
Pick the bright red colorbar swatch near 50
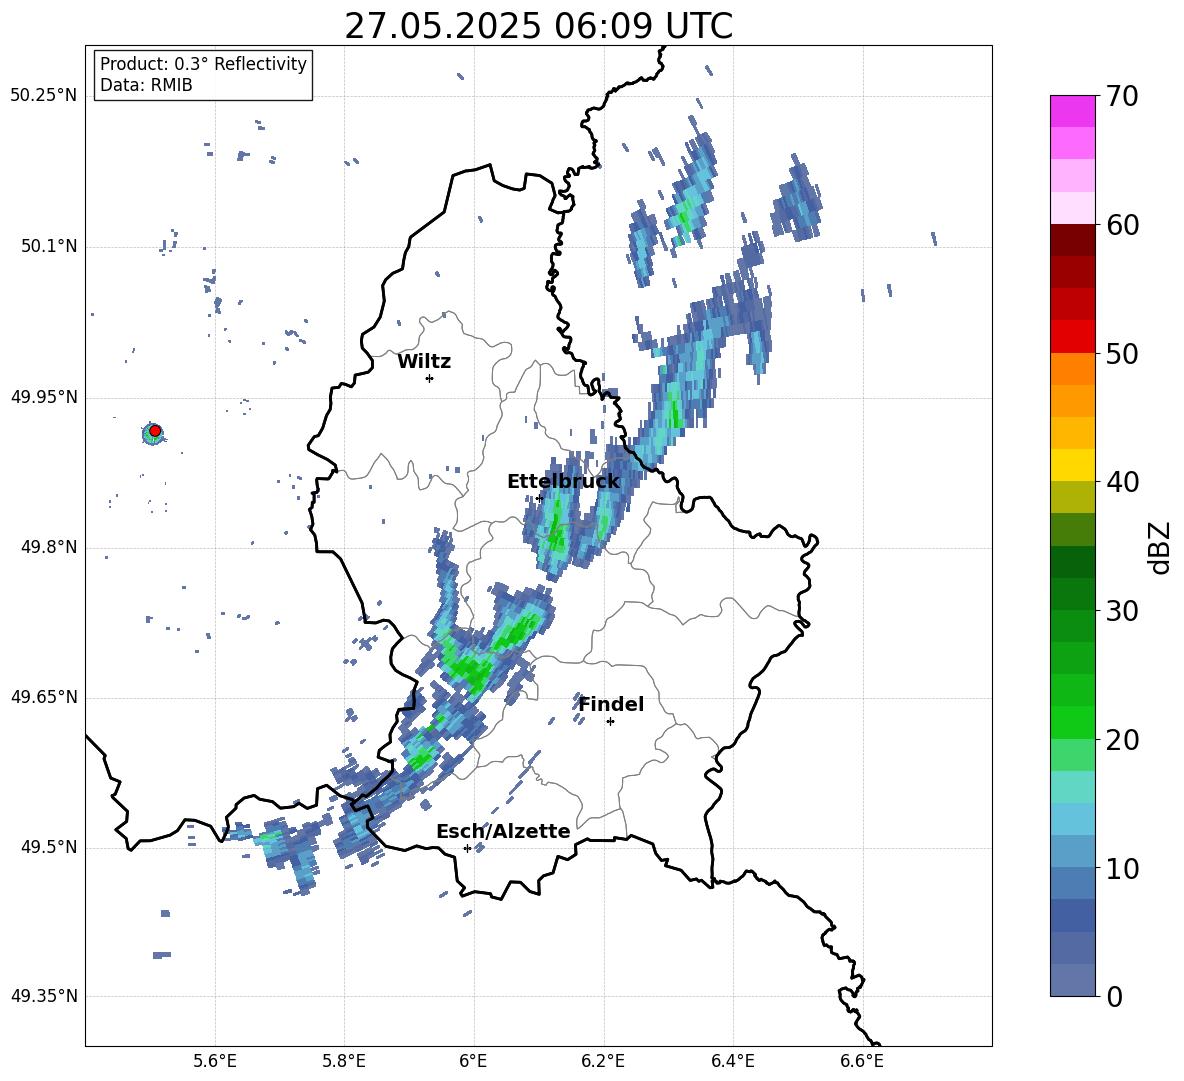(1073, 337)
